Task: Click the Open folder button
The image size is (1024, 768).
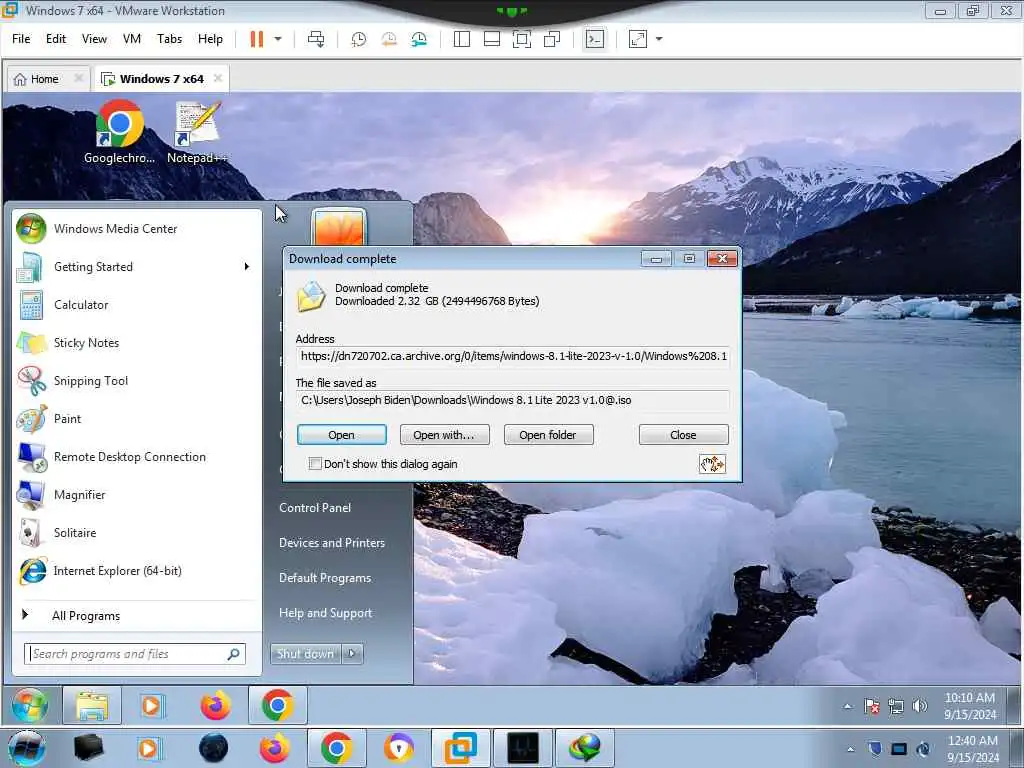Action: pyautogui.click(x=548, y=435)
